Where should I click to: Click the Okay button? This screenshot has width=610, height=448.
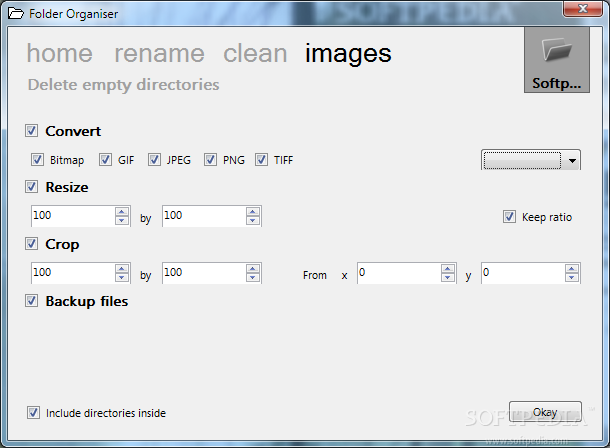[x=545, y=412]
